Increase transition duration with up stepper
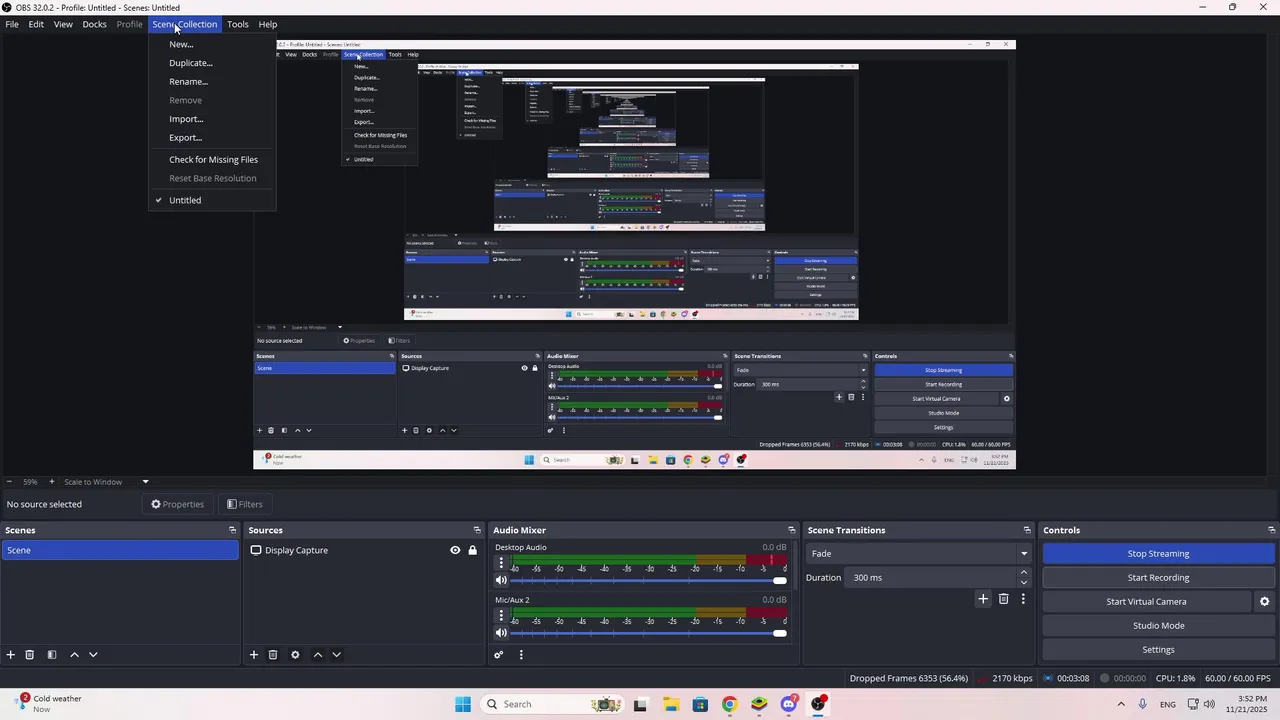Viewport: 1280px width, 720px height. (x=1024, y=573)
